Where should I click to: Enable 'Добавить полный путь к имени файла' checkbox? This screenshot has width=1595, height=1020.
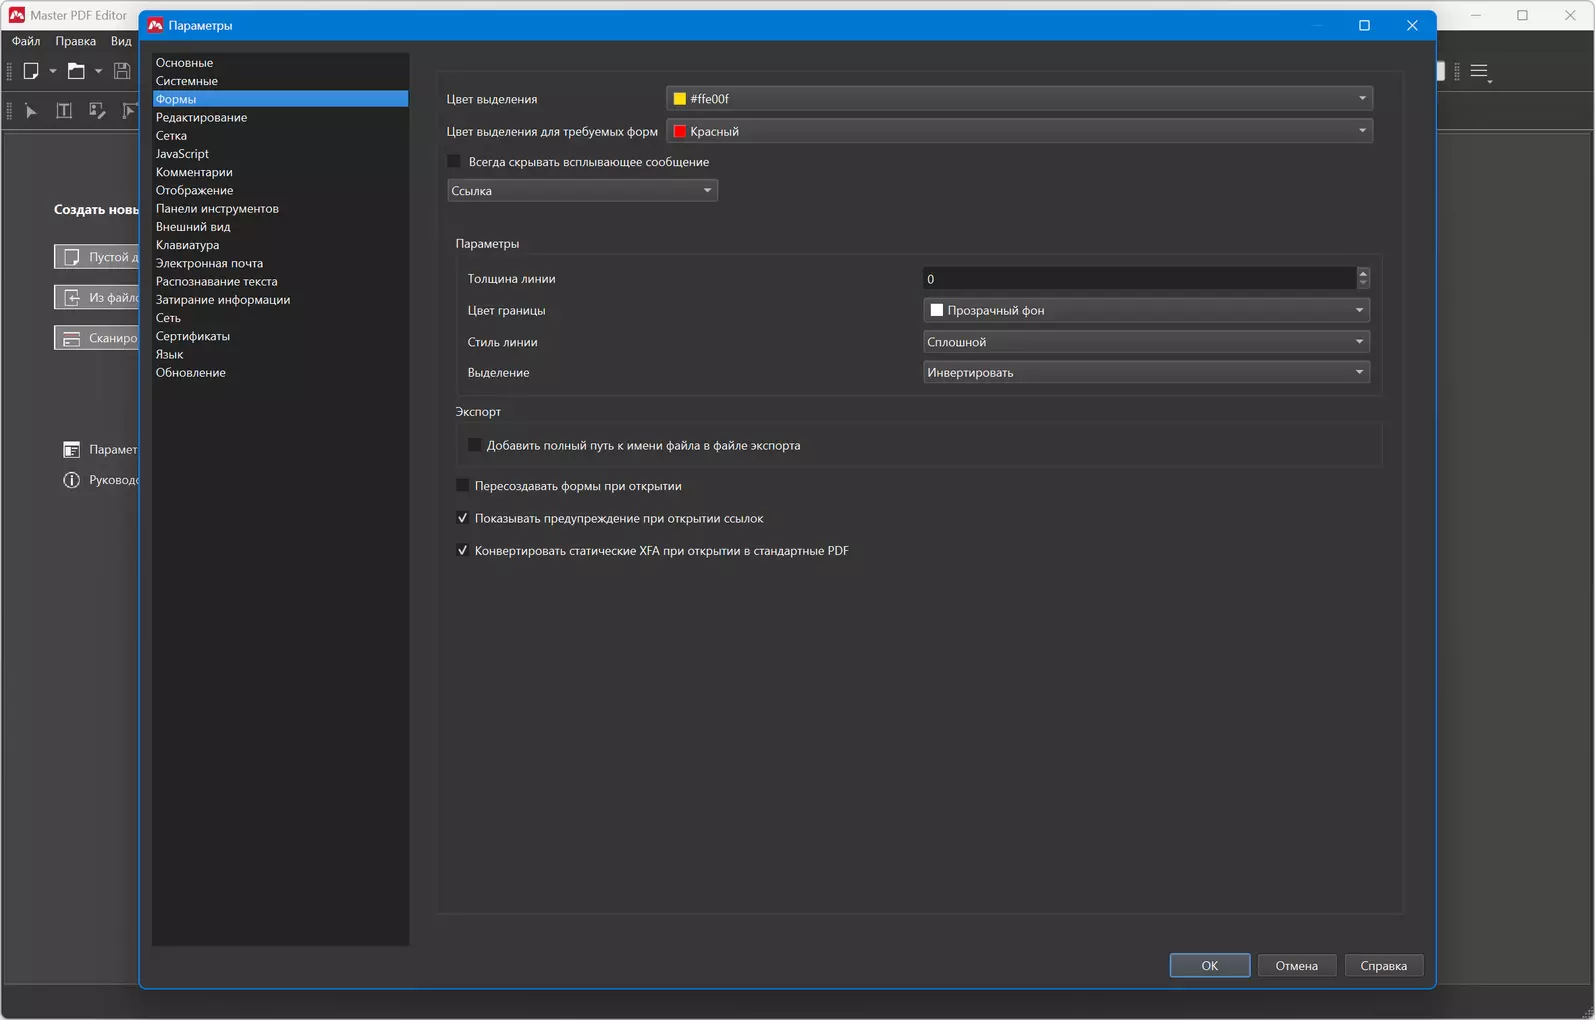[x=474, y=446]
